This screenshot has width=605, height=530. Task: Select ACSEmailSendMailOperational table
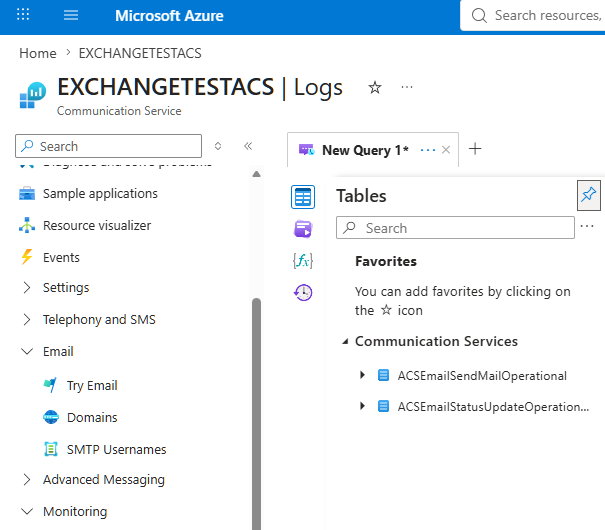[482, 376]
